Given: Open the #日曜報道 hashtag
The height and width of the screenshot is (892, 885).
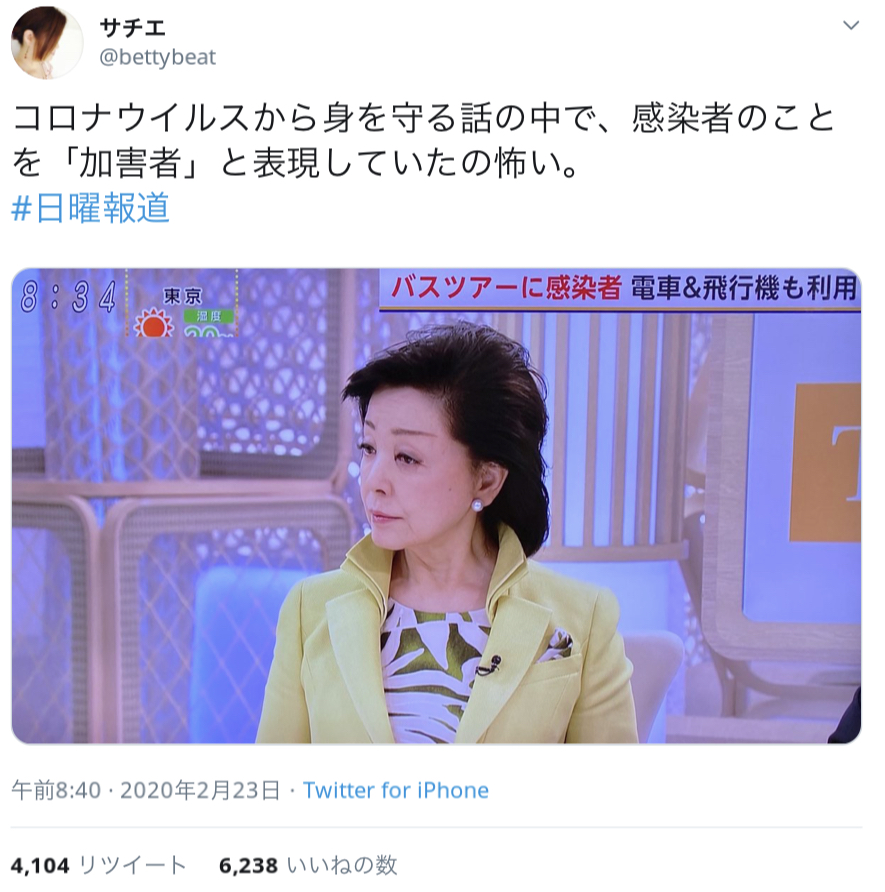Looking at the screenshot, I should point(90,207).
